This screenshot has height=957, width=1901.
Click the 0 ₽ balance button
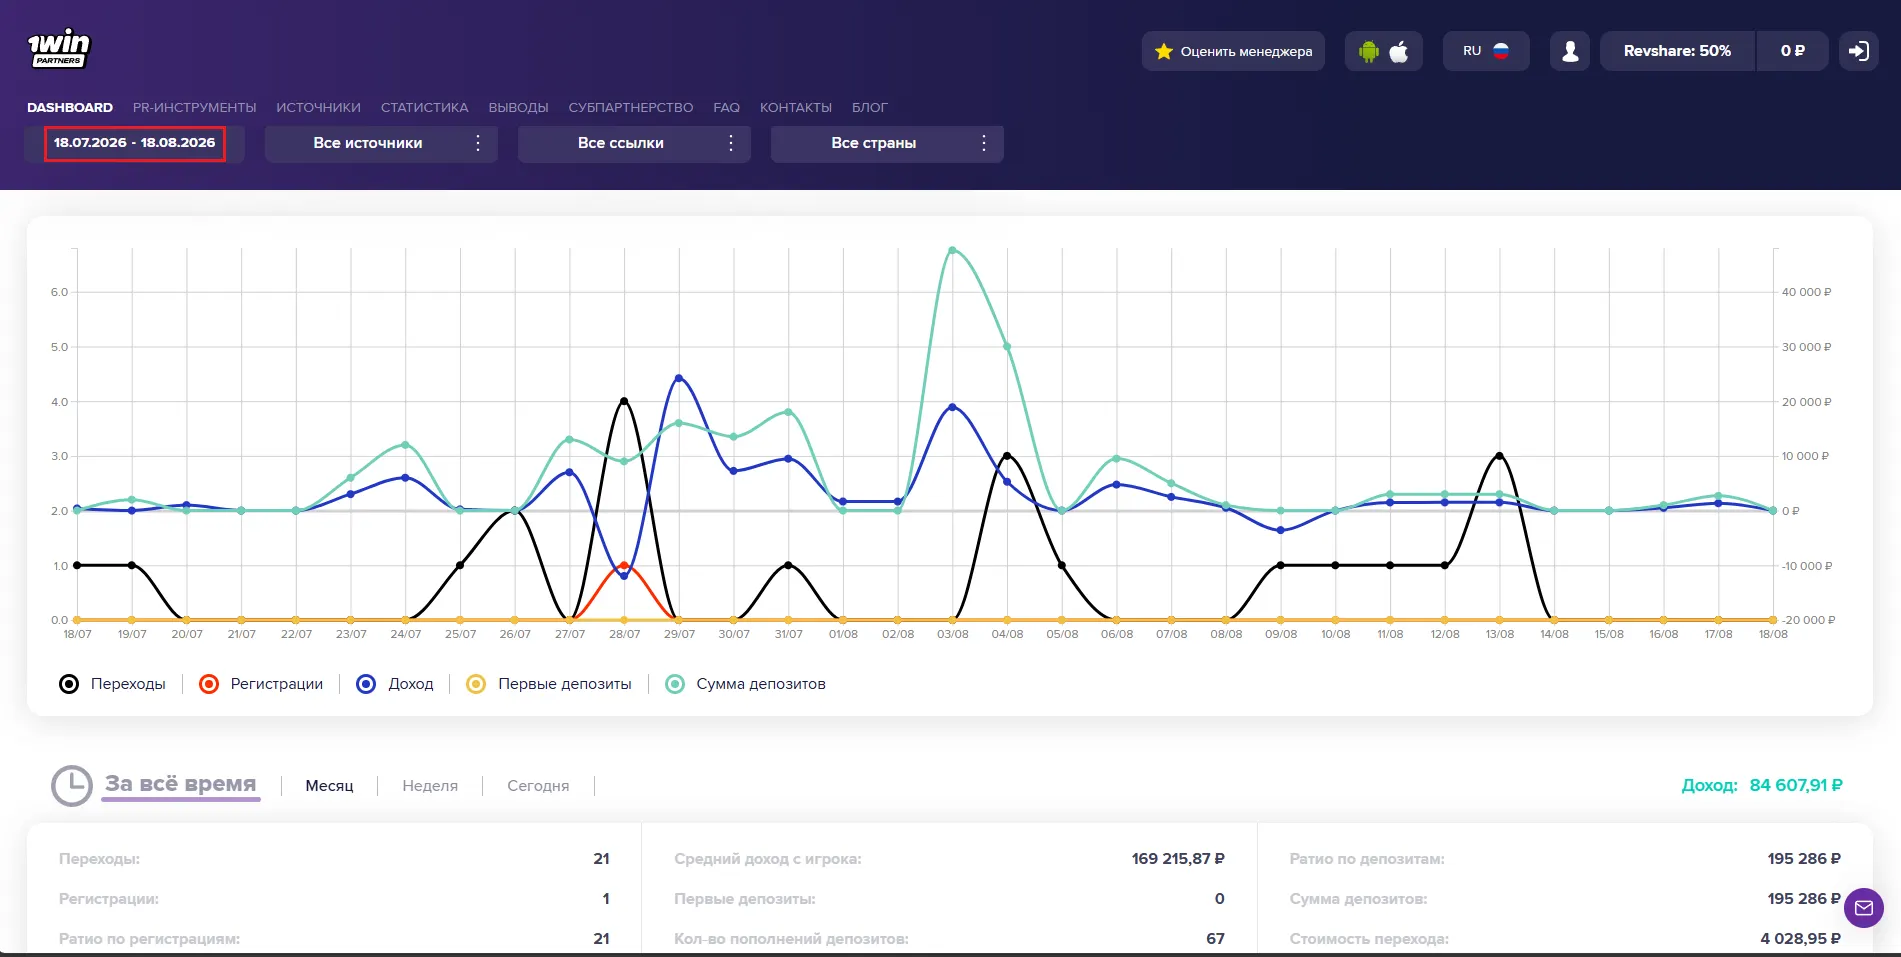pyautogui.click(x=1793, y=51)
